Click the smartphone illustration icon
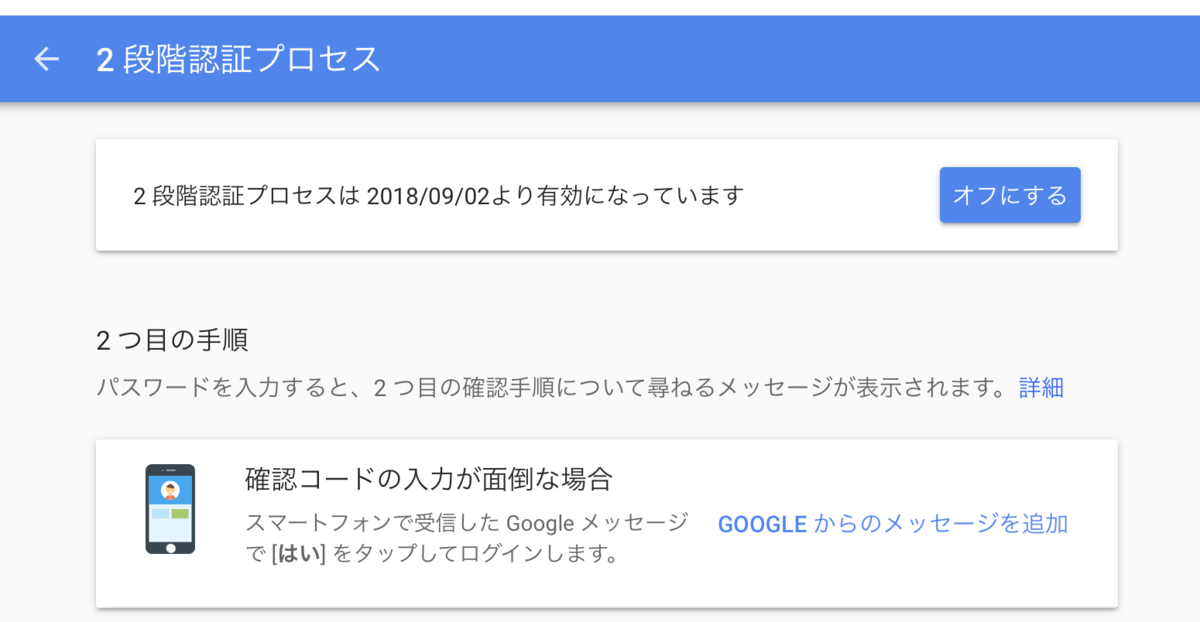This screenshot has height=622, width=1200. click(170, 509)
